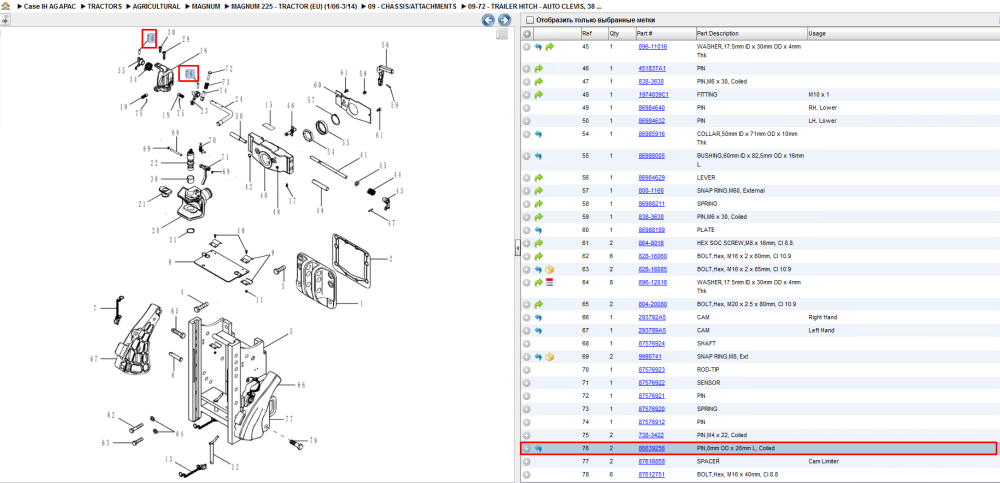Click blue back arrow on Ref 45 row
This screenshot has width=1000, height=483.
point(538,47)
